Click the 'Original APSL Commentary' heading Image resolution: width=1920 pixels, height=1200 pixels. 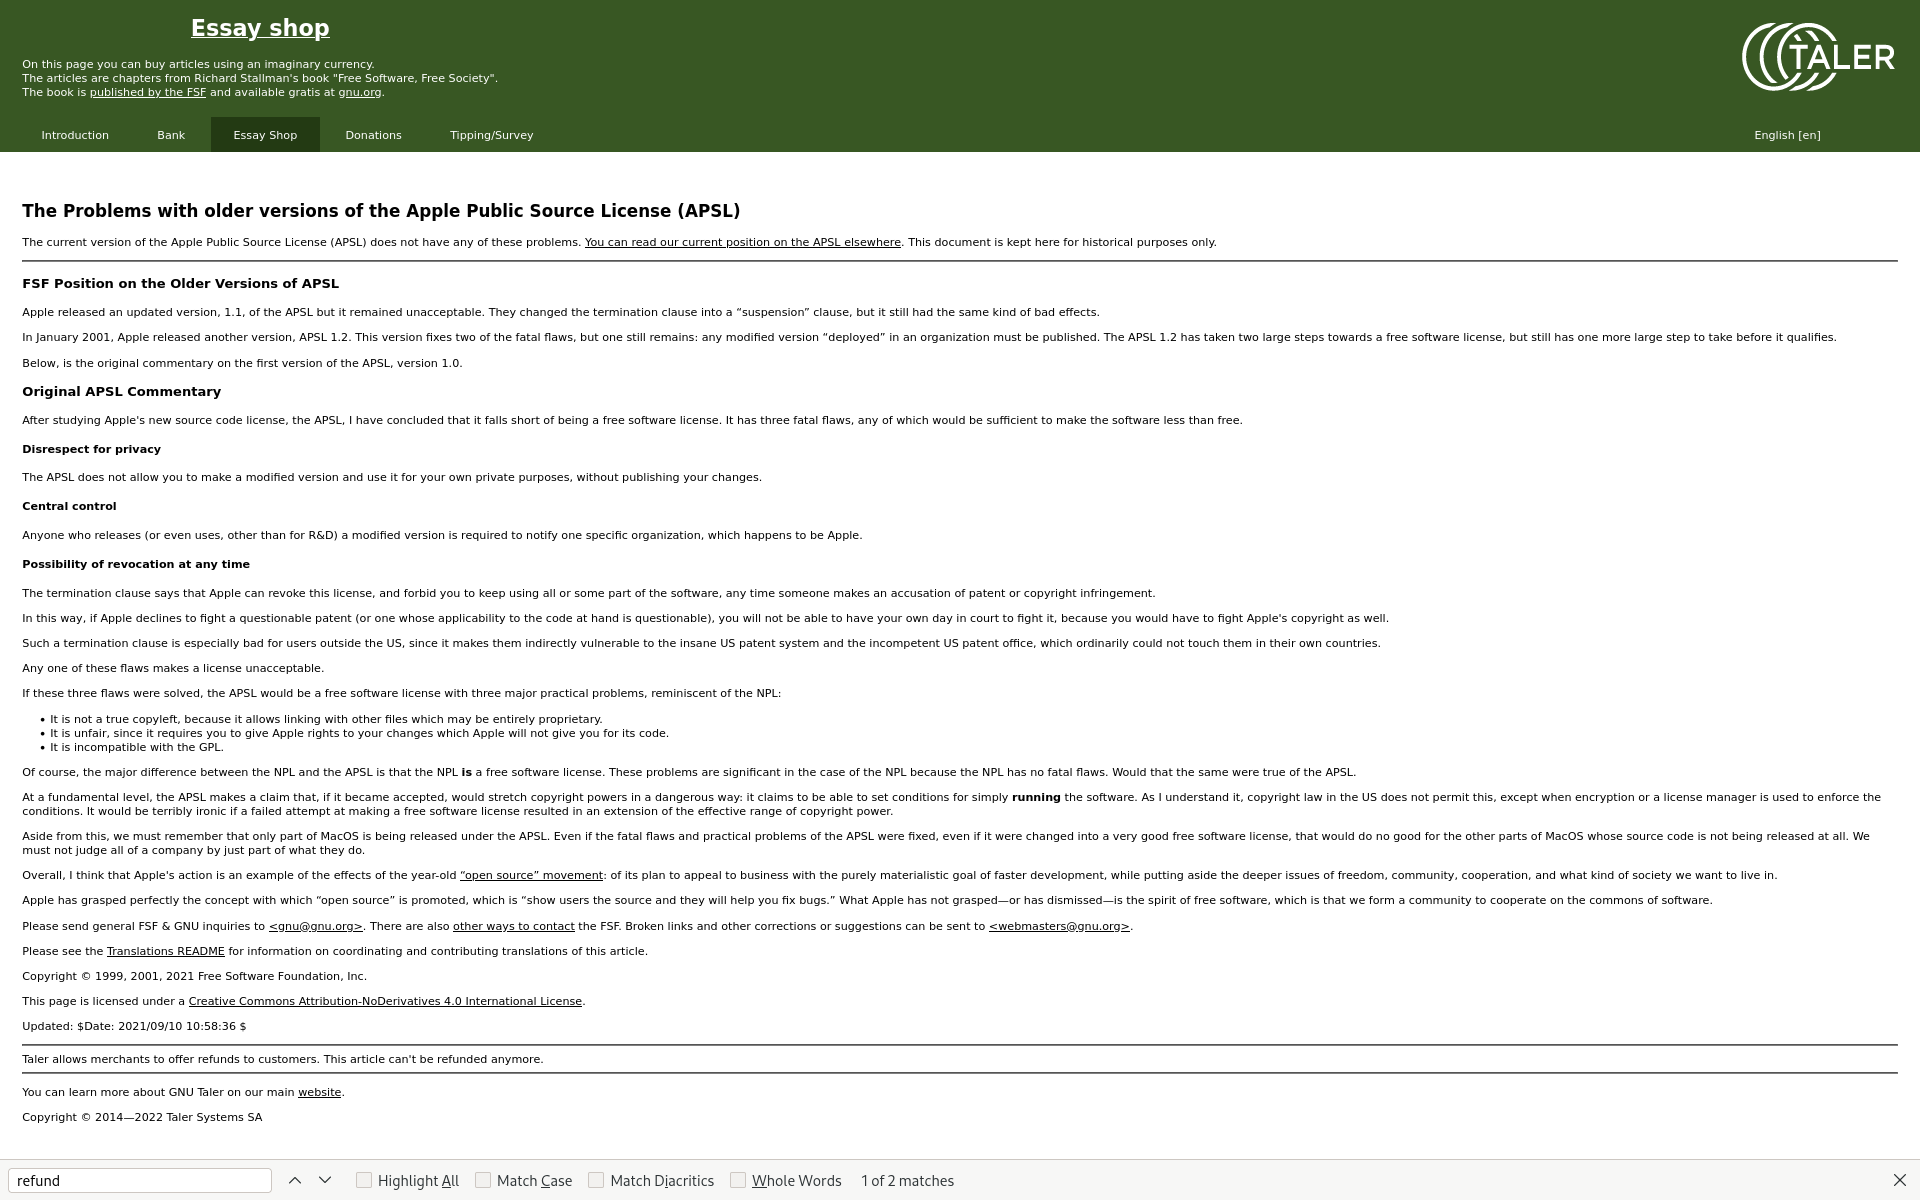click(x=121, y=392)
